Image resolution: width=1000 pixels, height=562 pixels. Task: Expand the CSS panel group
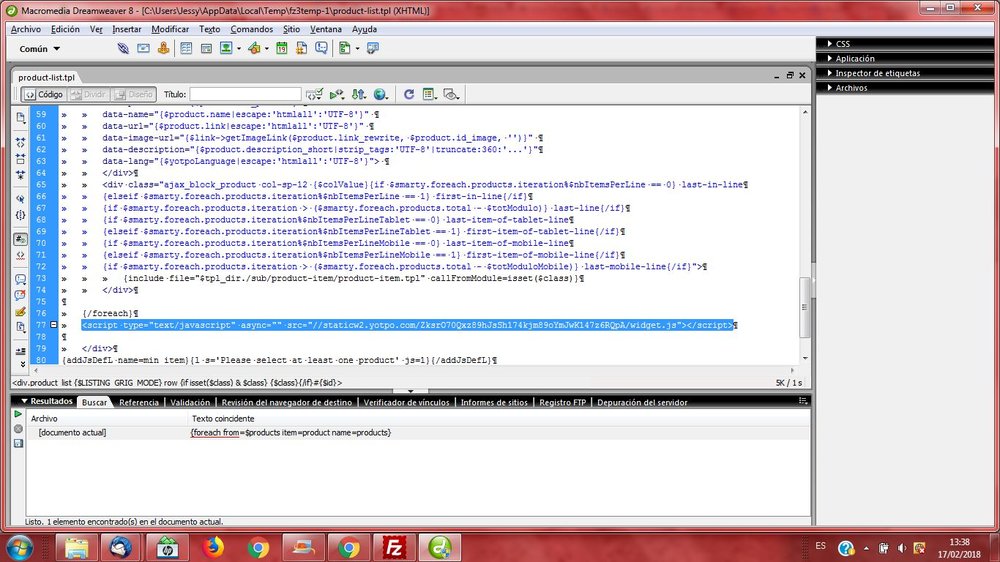[x=842, y=44]
